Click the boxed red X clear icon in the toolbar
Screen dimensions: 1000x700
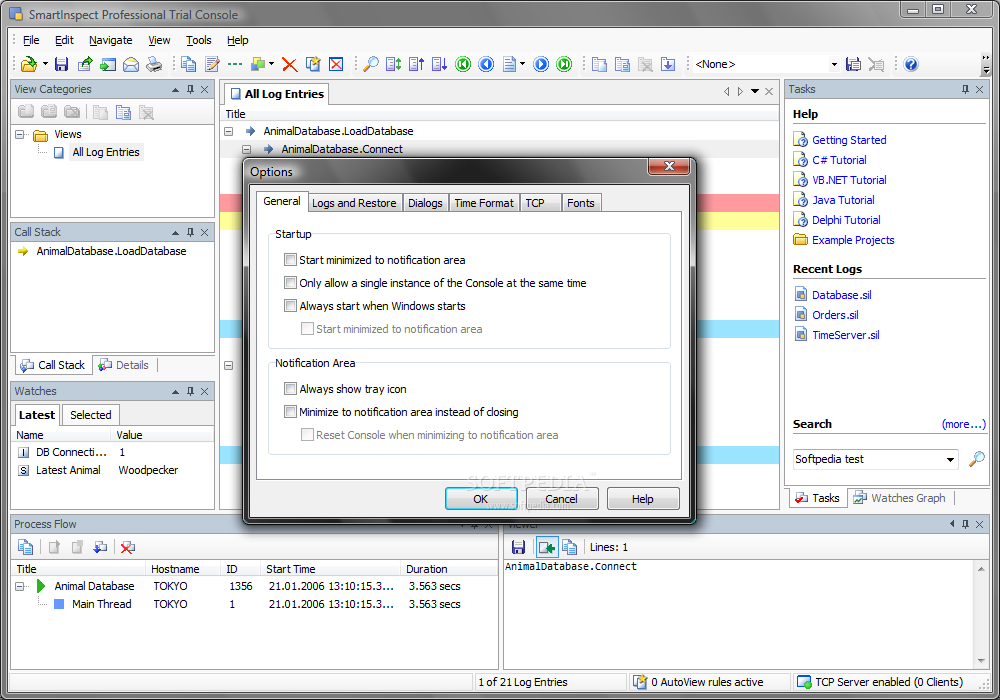click(x=336, y=64)
